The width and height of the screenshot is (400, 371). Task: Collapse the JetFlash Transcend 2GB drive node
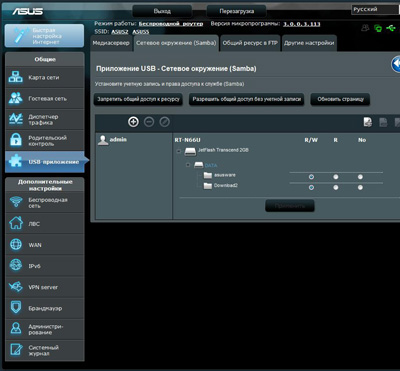tap(179, 151)
